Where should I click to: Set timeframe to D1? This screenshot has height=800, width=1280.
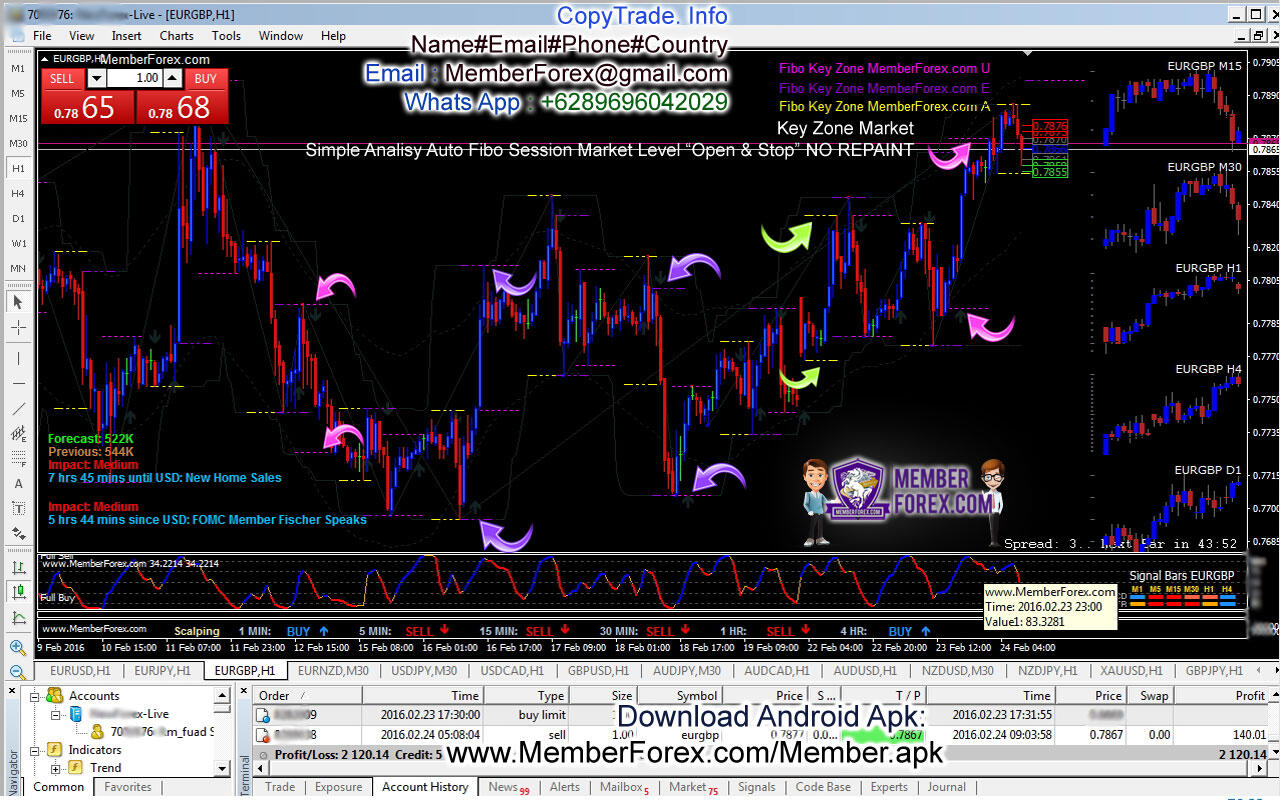[18, 218]
